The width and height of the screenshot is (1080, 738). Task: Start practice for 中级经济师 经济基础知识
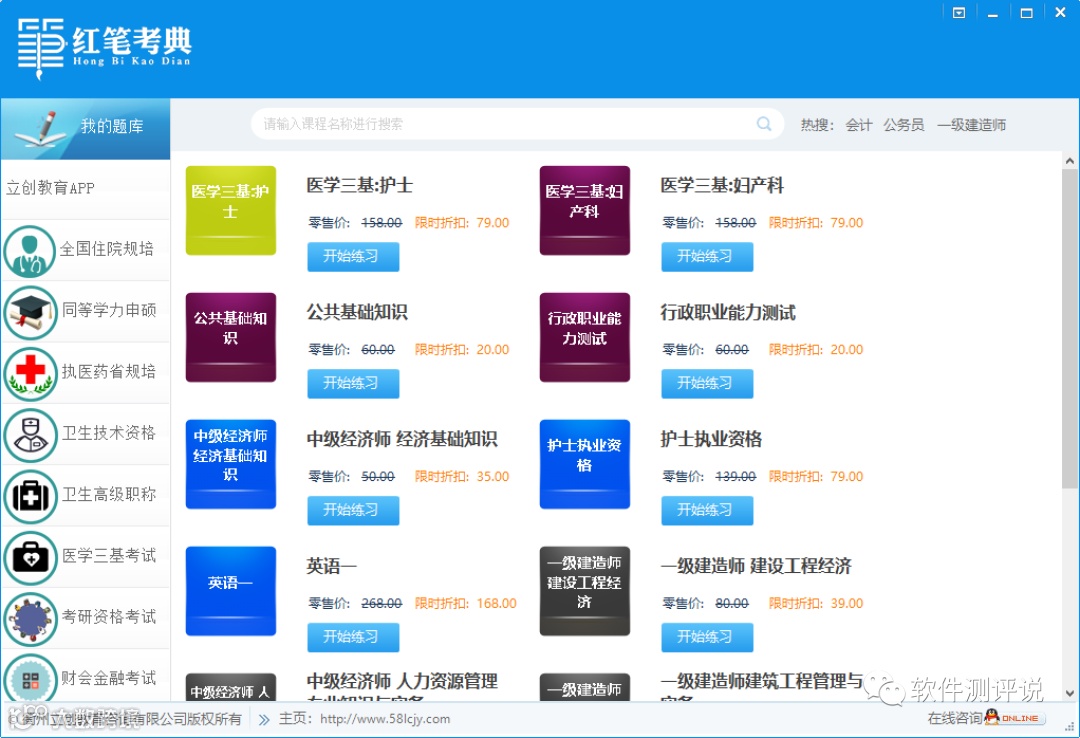tap(353, 510)
